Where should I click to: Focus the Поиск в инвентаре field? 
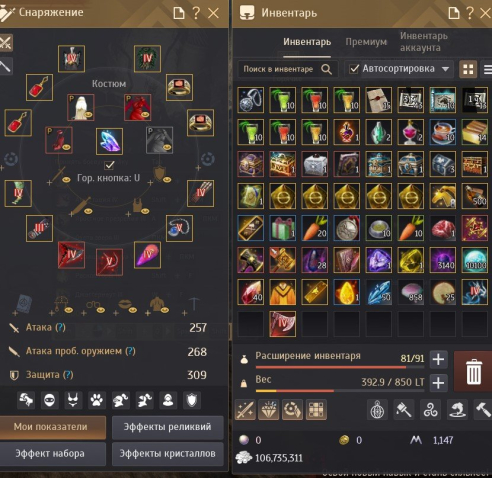click(287, 69)
